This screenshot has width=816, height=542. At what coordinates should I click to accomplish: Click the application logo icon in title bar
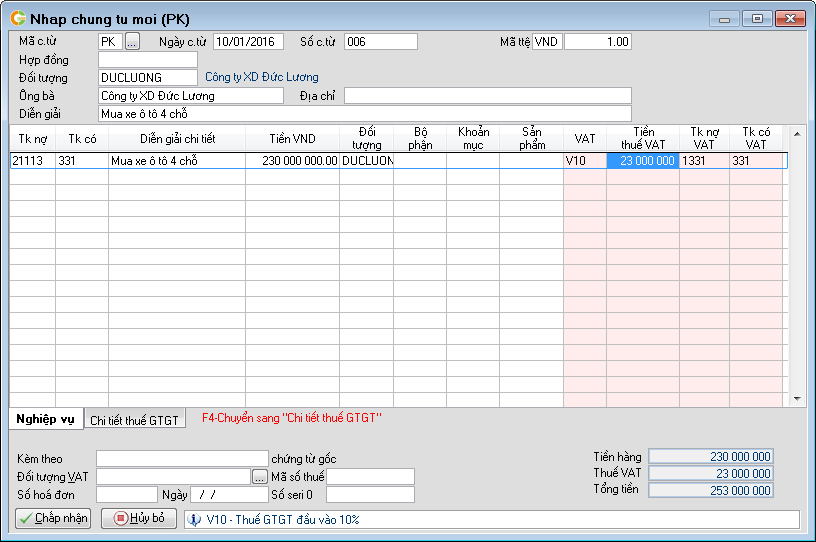point(18,18)
